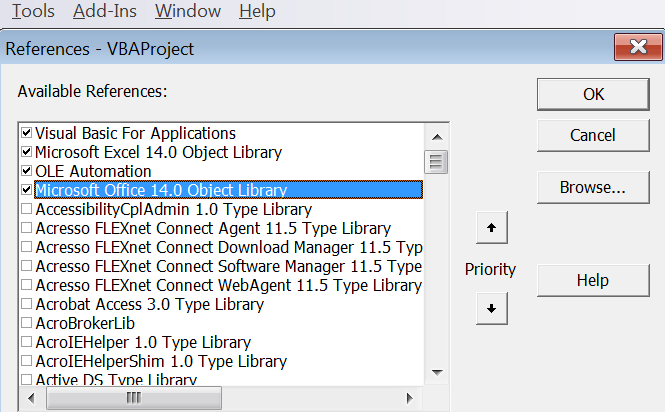Viewport: 665px width, 412px height.
Task: Check AccessibilityCplAdmin 1.0 Type Library box
Action: click(x=26, y=209)
